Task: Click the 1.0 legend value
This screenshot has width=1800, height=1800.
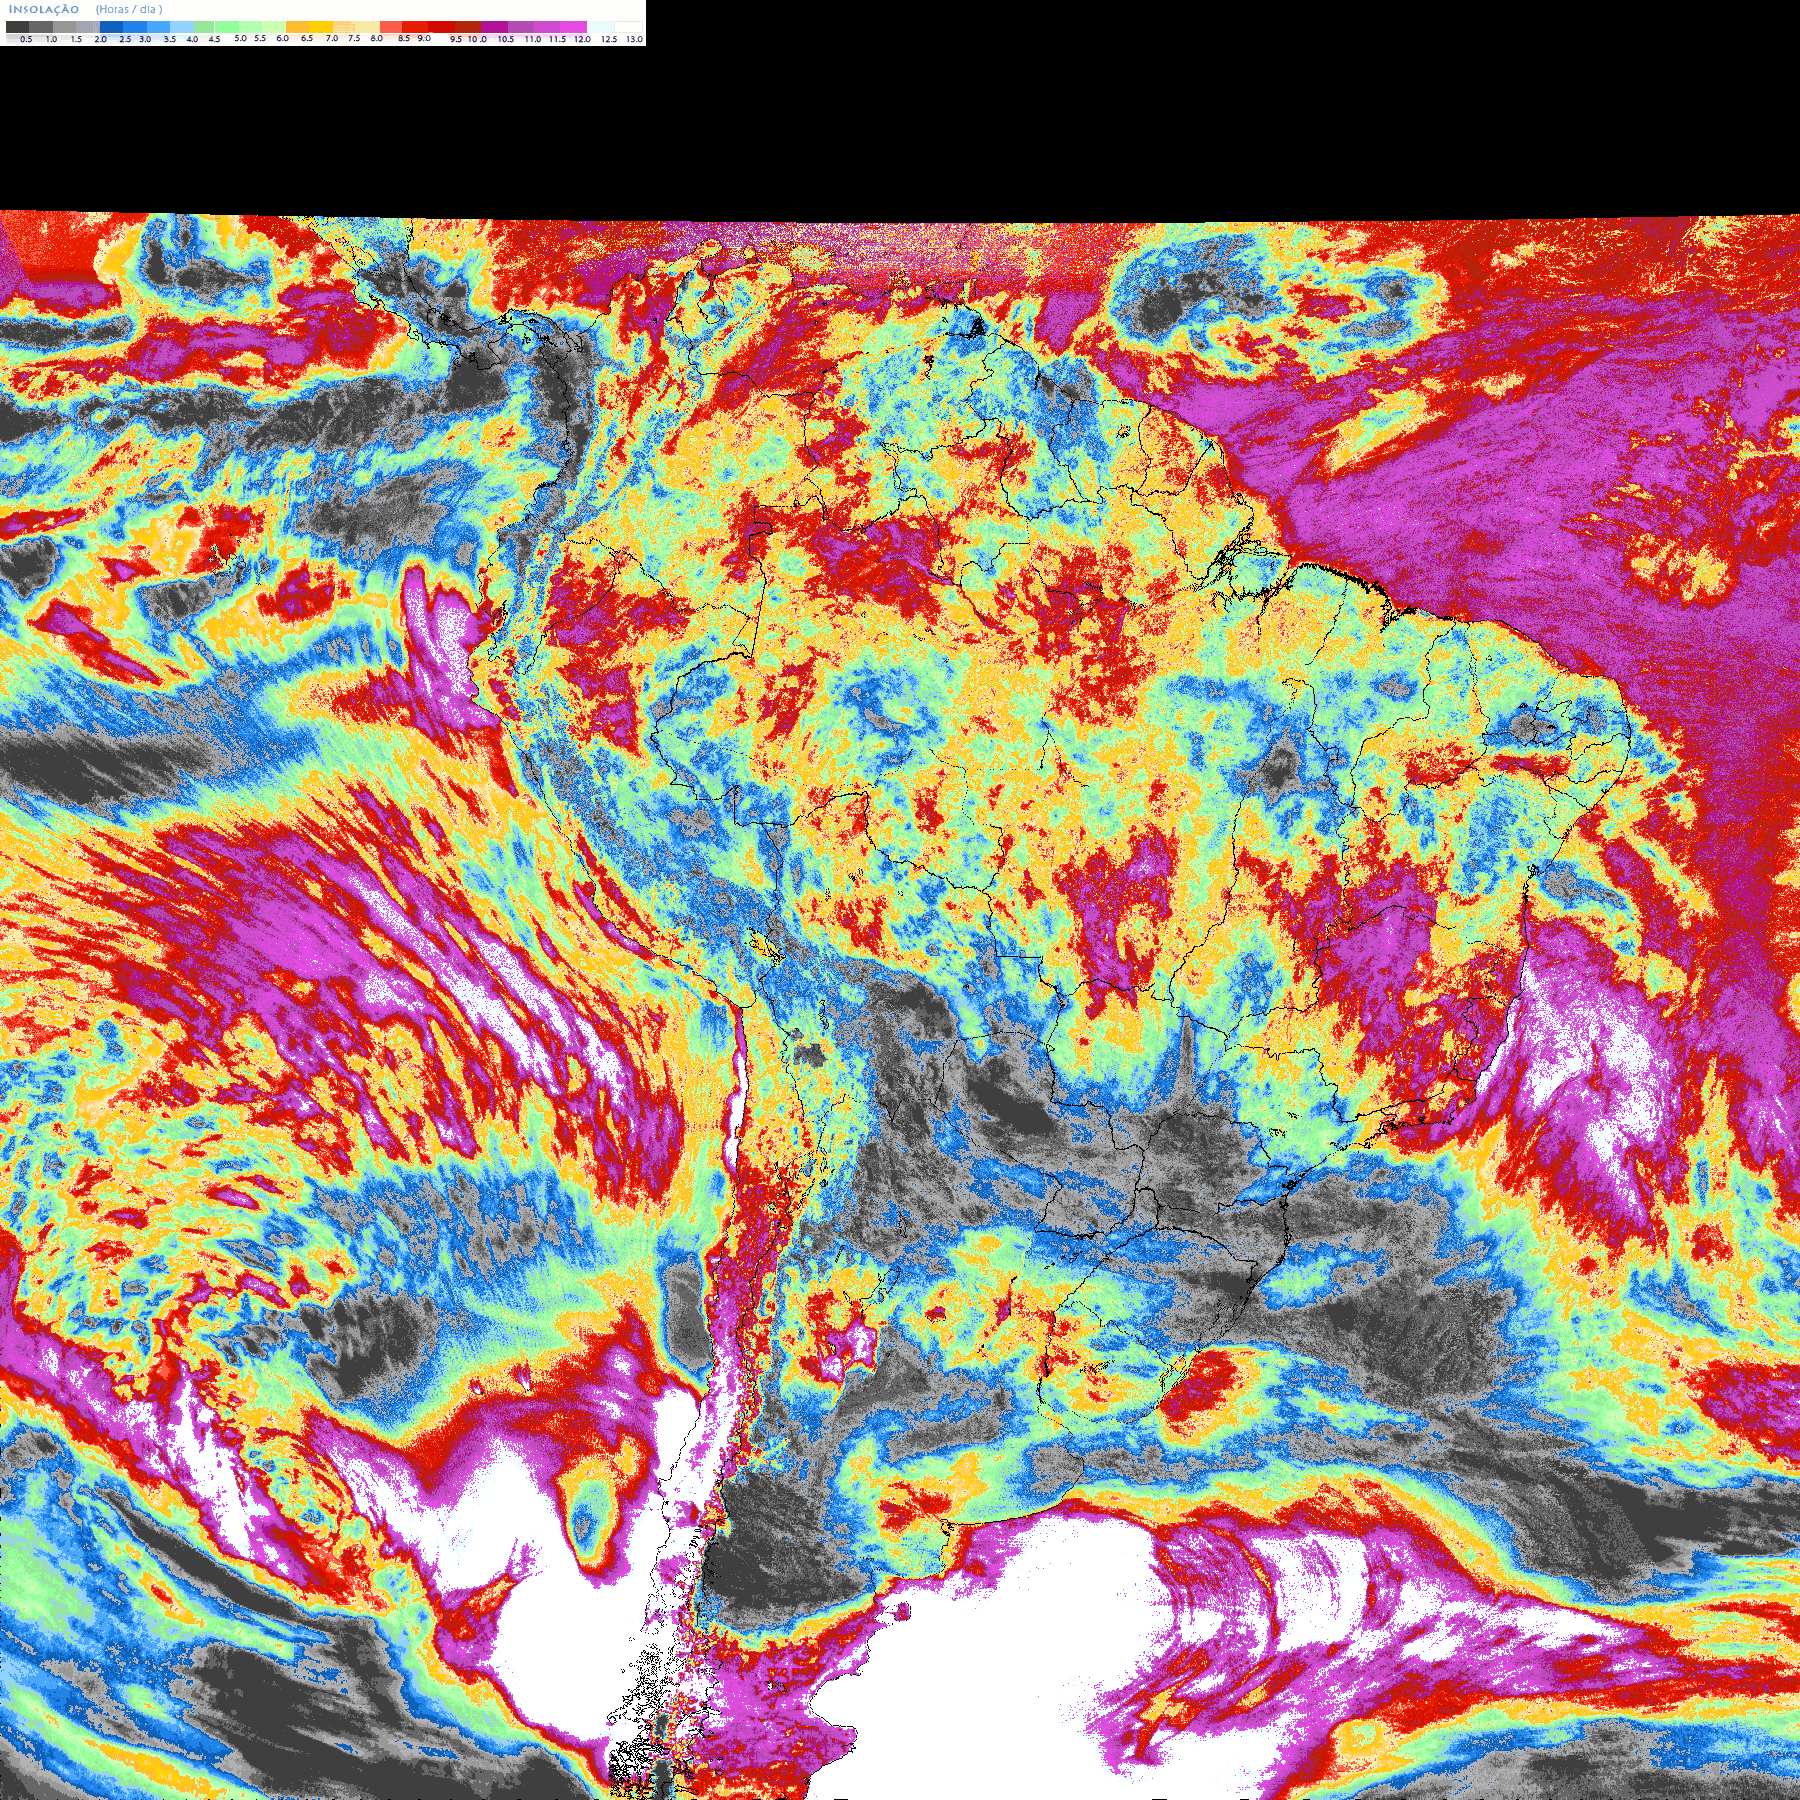Action: (51, 39)
